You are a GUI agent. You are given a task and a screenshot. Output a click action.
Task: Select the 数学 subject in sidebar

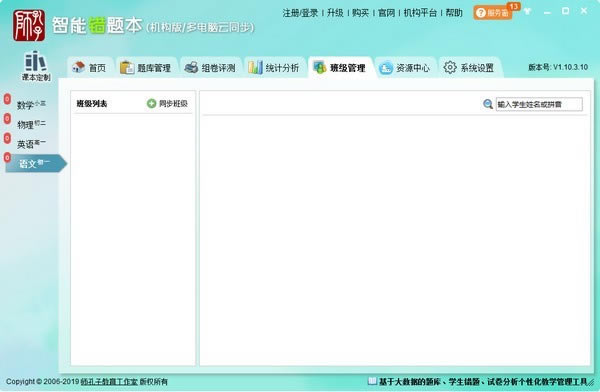click(31, 105)
